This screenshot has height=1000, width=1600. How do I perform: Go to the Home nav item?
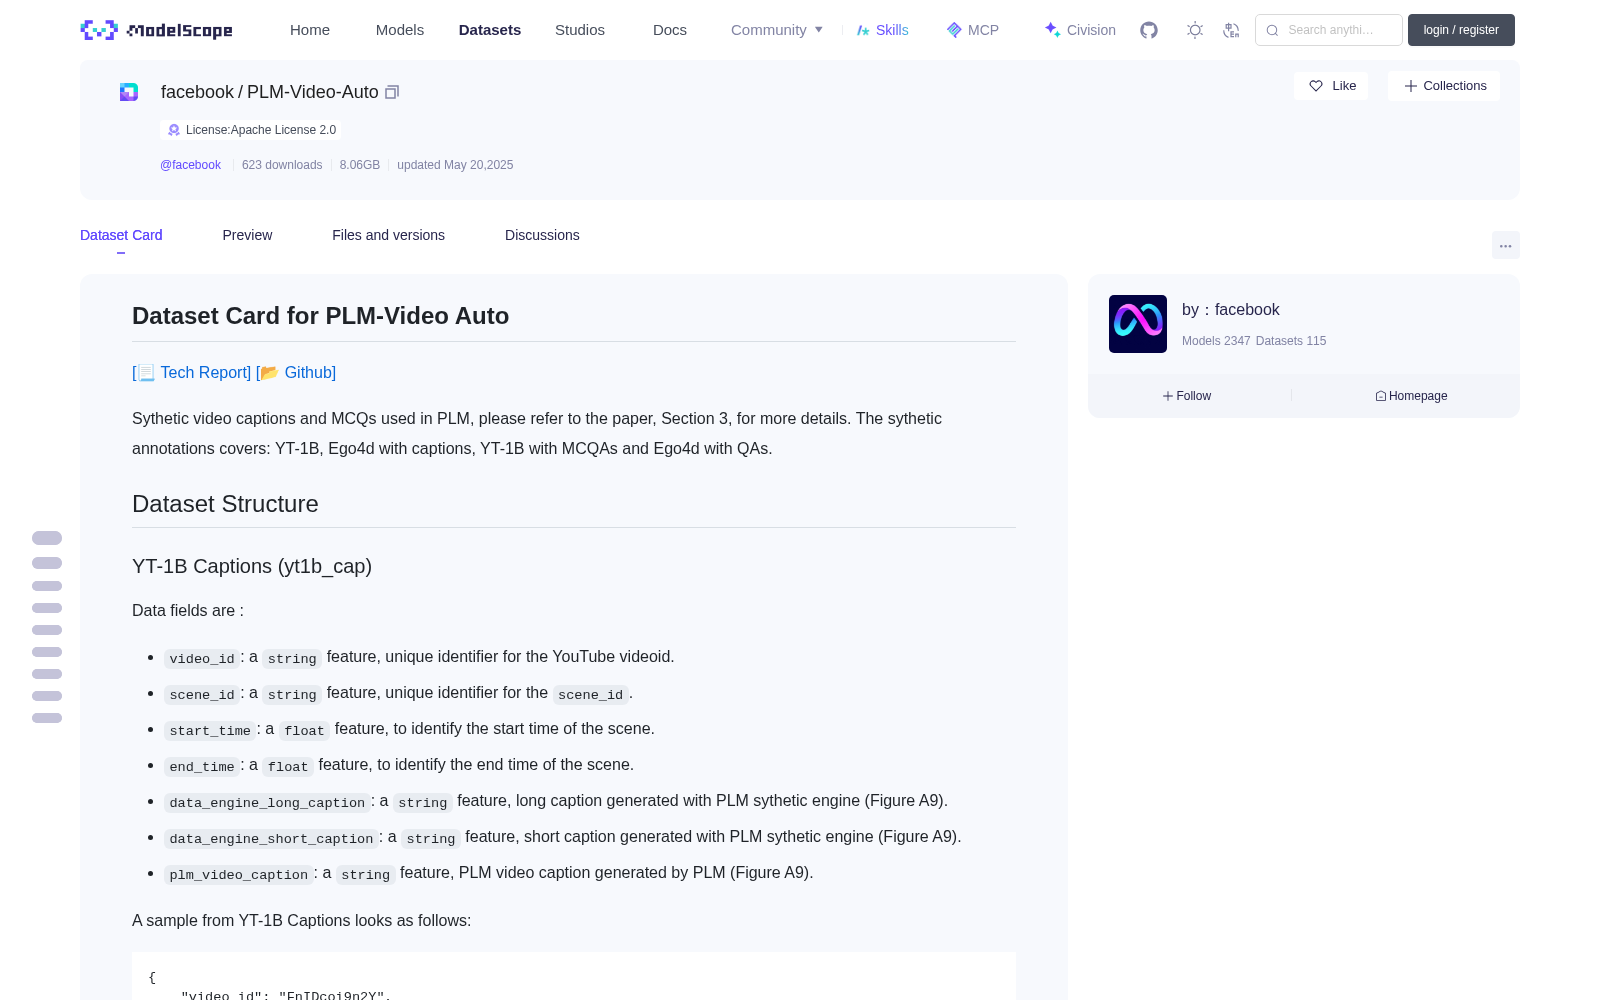tap(310, 30)
